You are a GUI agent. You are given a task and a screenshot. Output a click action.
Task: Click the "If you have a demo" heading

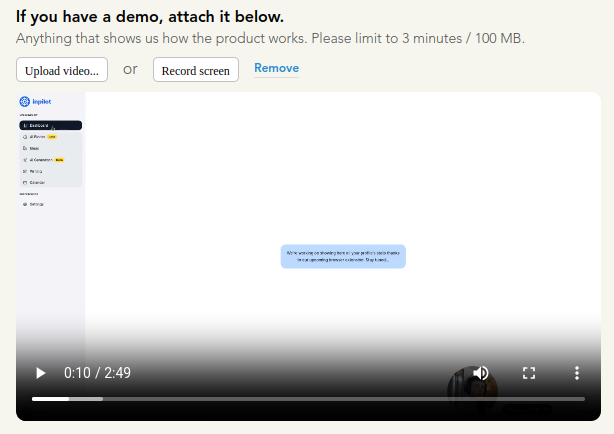point(150,17)
